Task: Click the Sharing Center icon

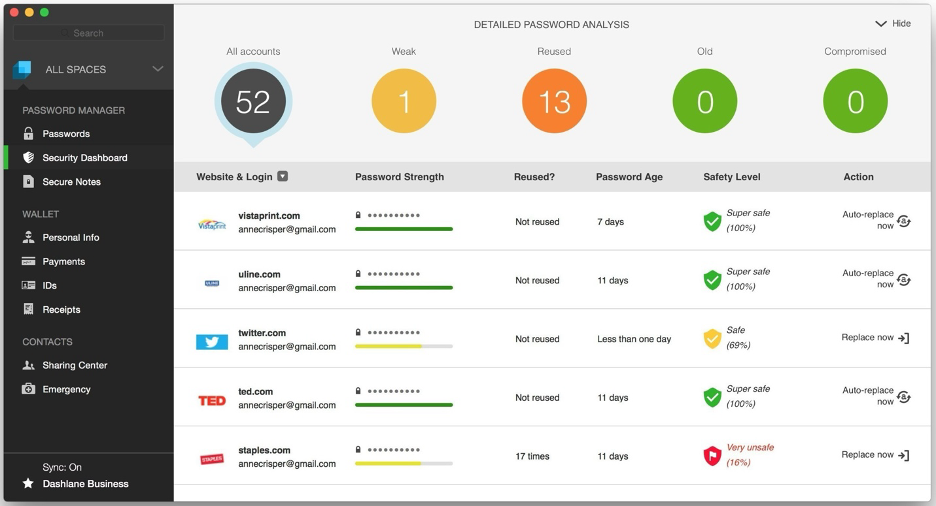Action: pos(28,365)
